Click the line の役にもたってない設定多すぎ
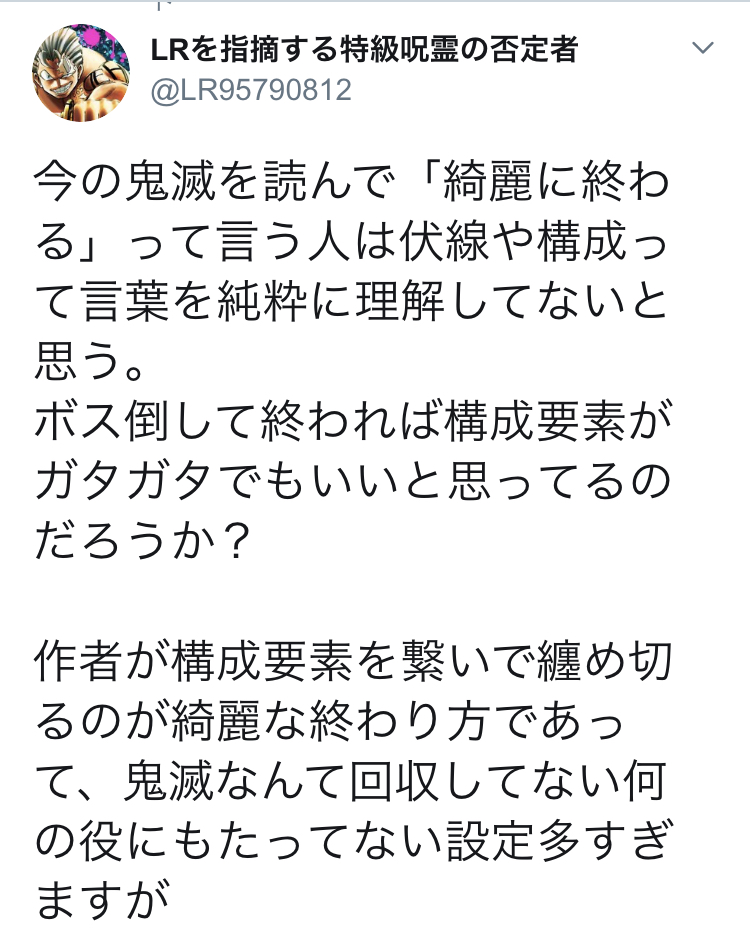 coord(353,840)
